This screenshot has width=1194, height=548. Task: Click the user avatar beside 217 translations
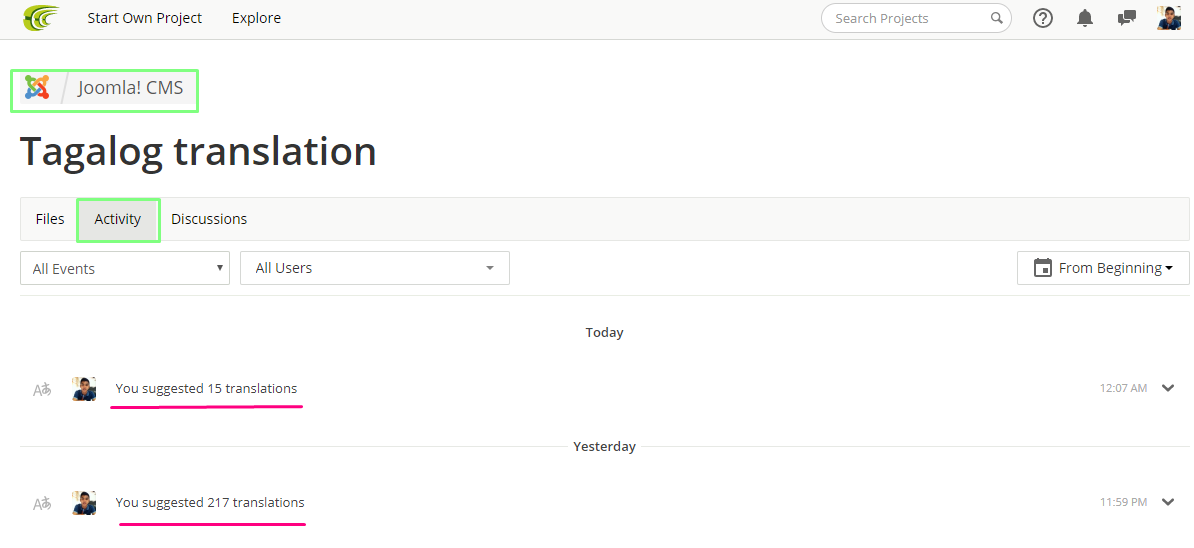click(84, 503)
